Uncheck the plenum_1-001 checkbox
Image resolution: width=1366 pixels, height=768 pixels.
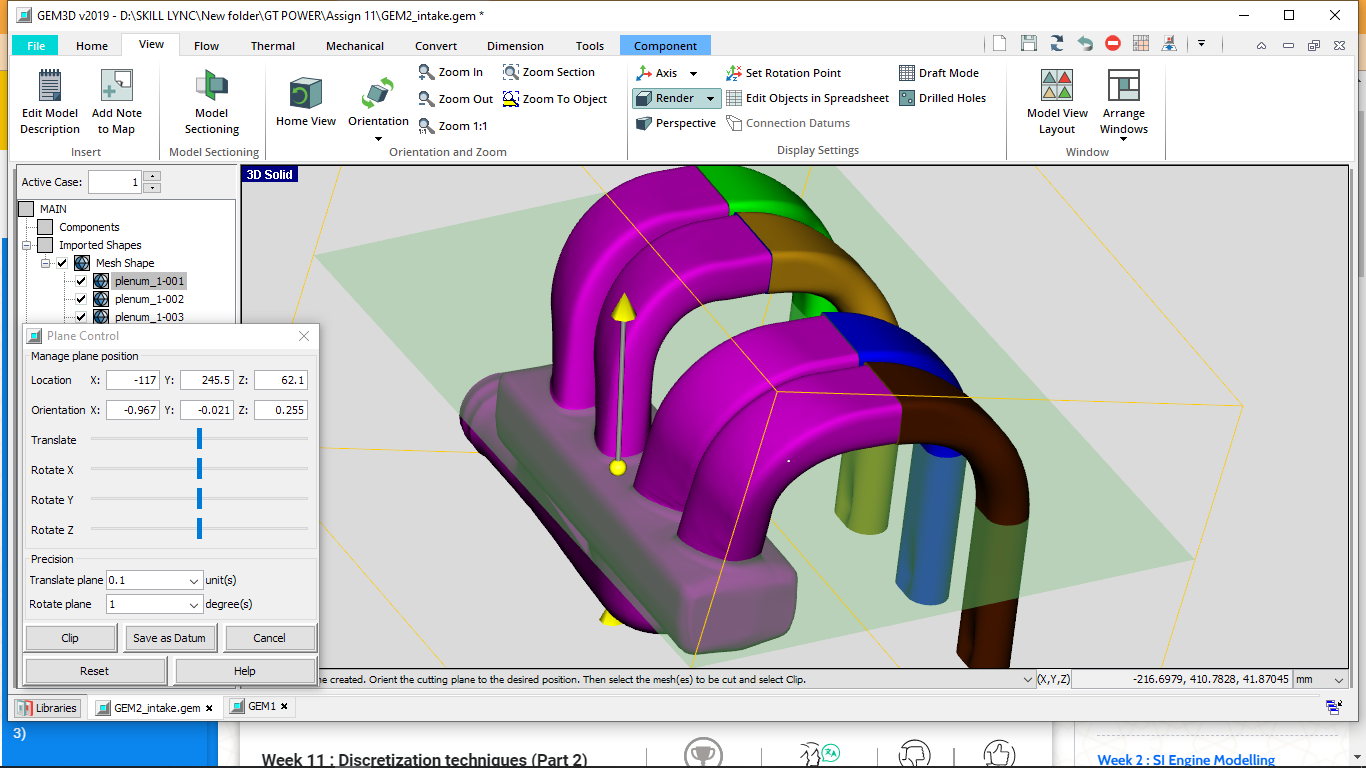[82, 281]
